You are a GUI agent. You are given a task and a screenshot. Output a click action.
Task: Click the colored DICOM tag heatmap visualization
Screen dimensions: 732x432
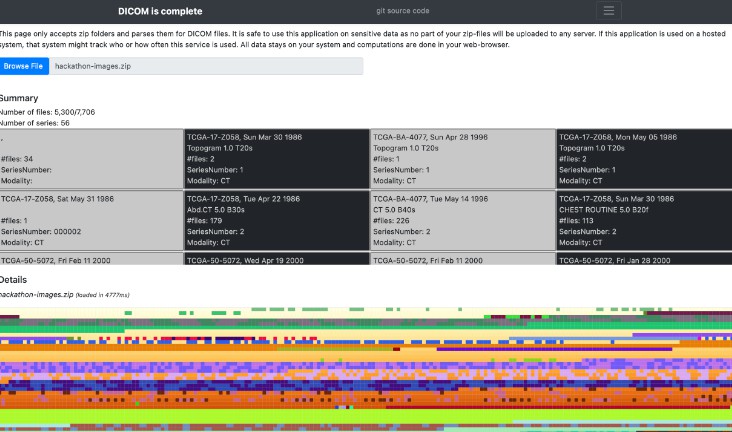click(x=366, y=370)
